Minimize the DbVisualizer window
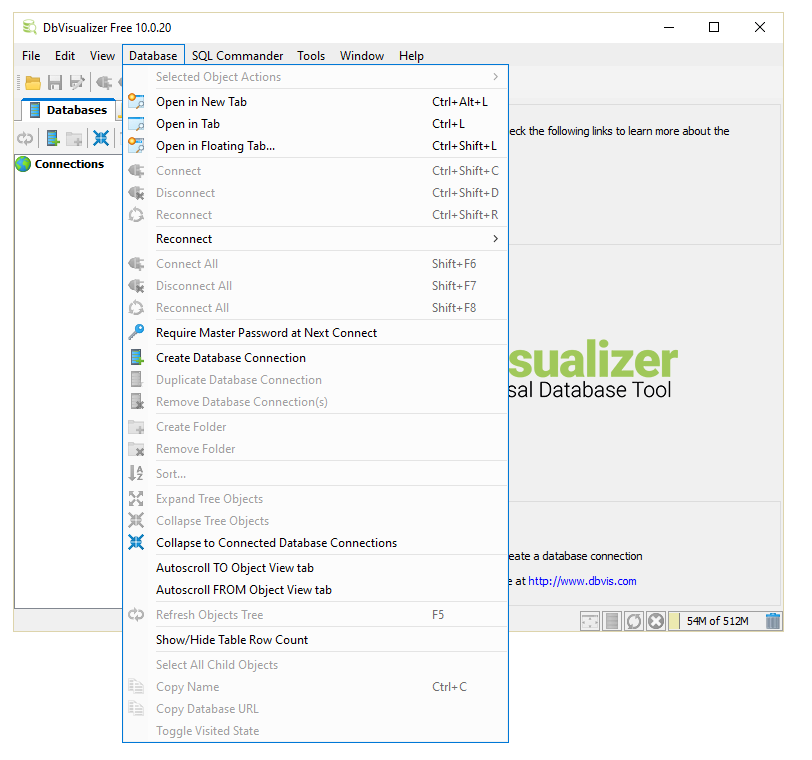The height and width of the screenshot is (760, 812). (x=669, y=27)
